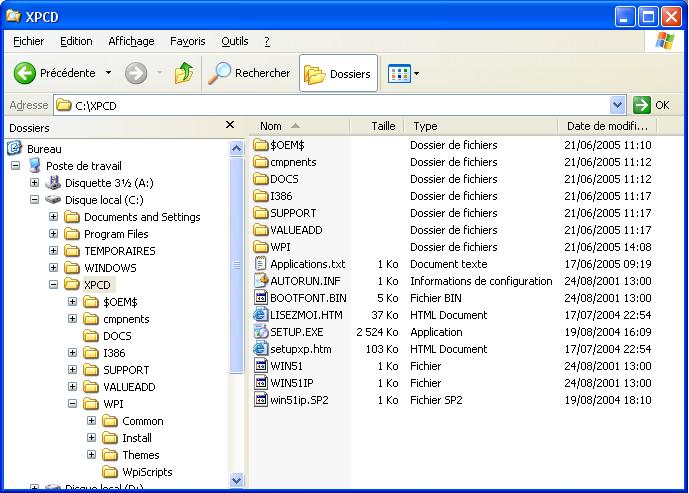Open the view mode icon menu
Screen dimensions: 689x493
(x=403, y=74)
